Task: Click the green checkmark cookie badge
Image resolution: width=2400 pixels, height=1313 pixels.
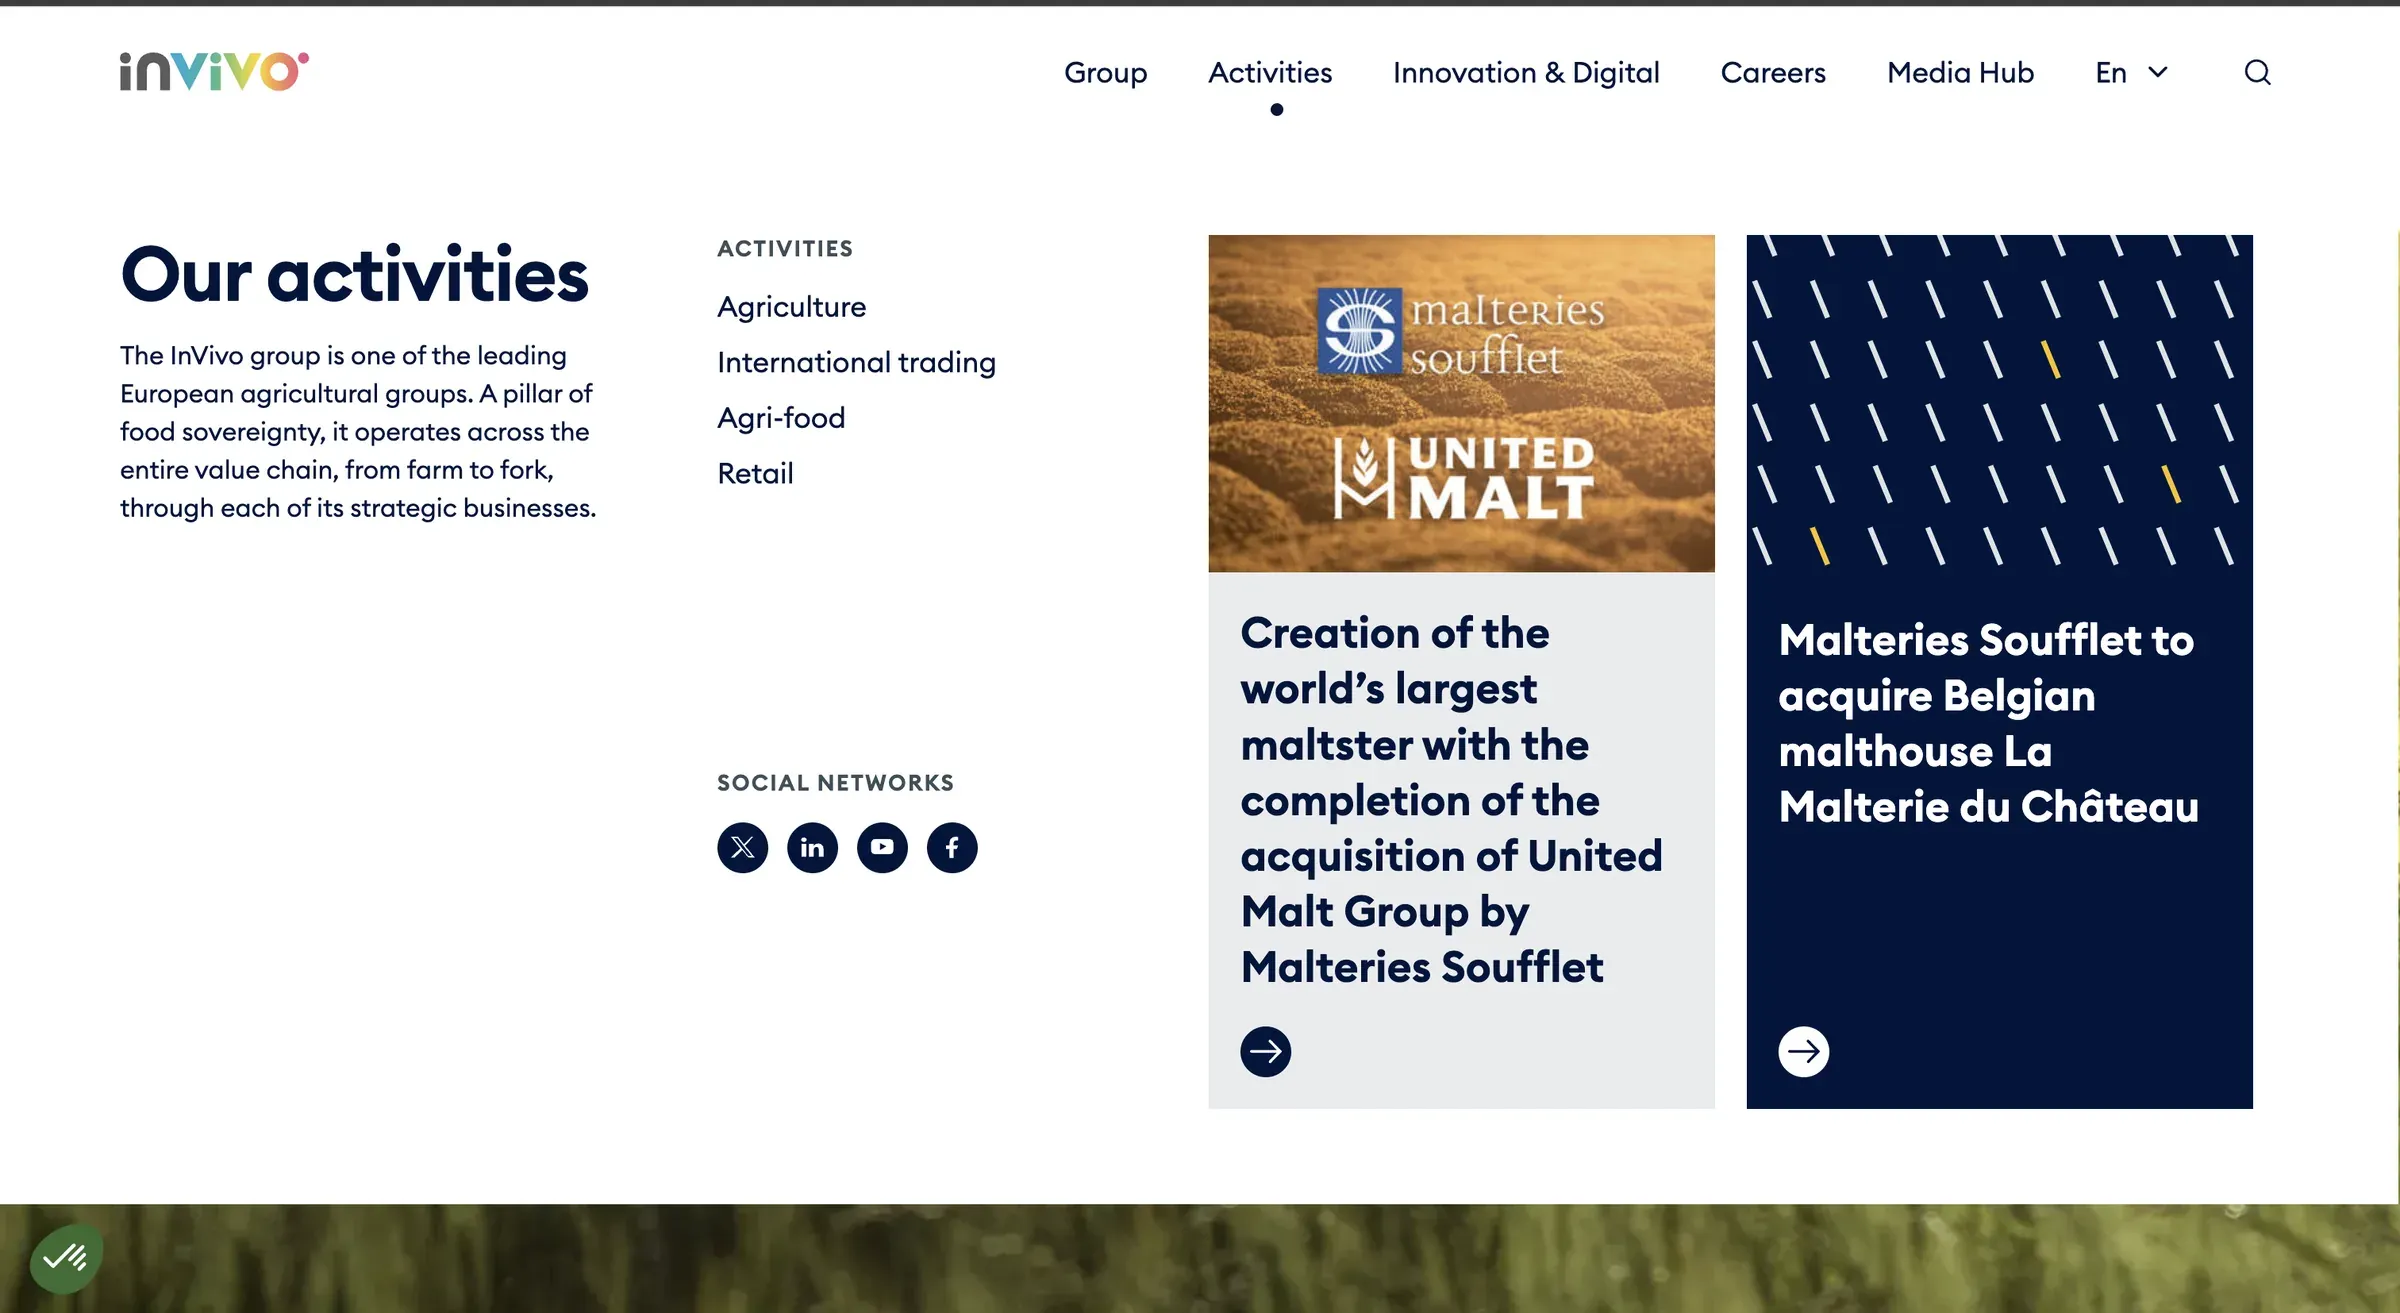Action: [x=66, y=1258]
